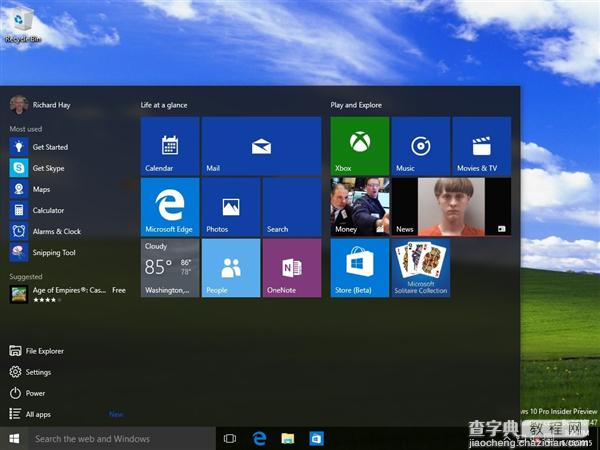600x450 pixels.
Task: Open the Money live tile
Action: (x=360, y=207)
